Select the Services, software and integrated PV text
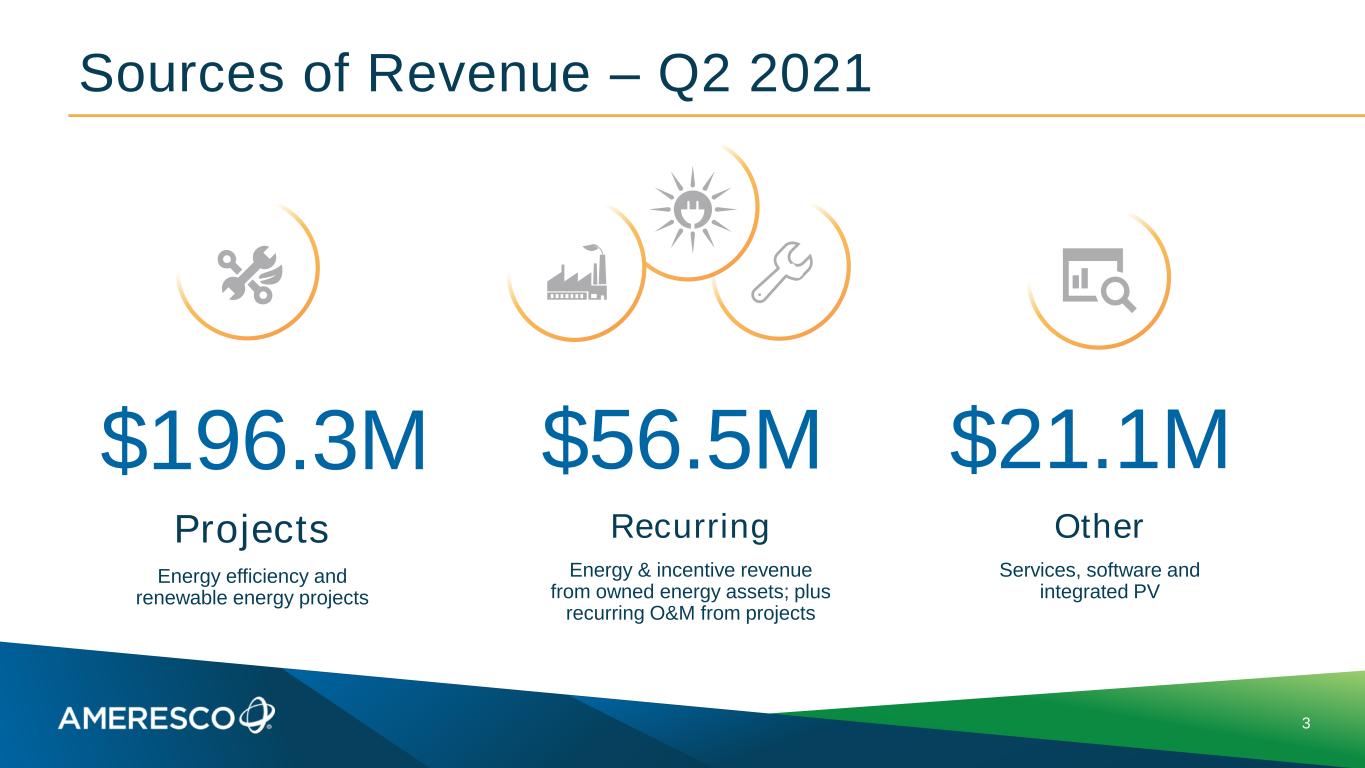Image resolution: width=1365 pixels, height=768 pixels. click(x=1099, y=581)
